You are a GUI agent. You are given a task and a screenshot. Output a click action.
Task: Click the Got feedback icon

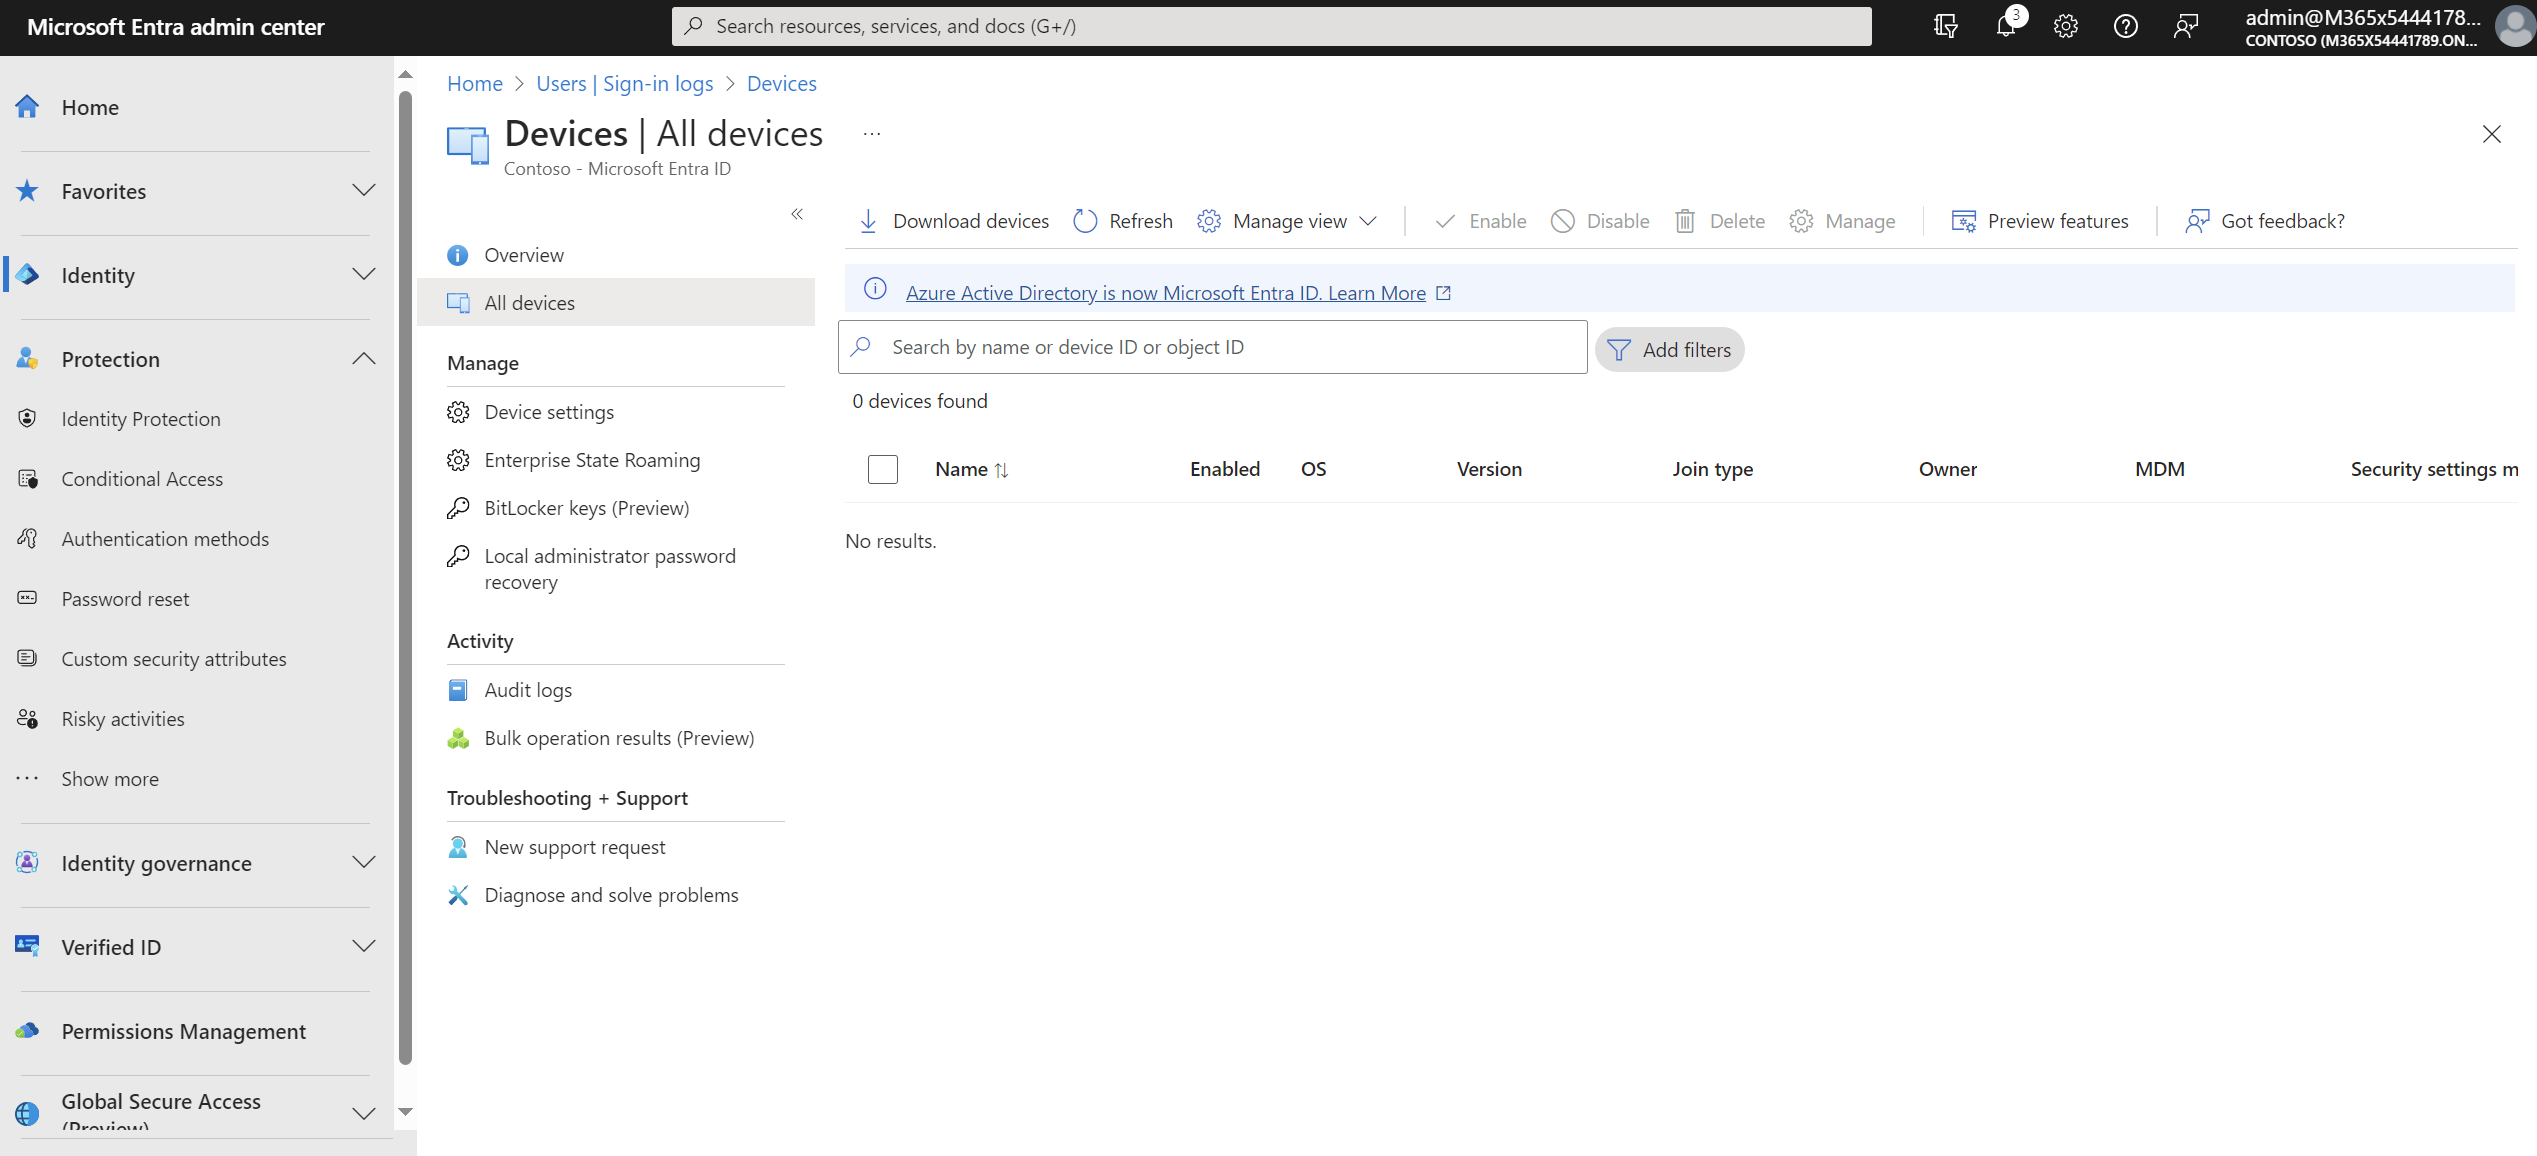coord(2197,221)
